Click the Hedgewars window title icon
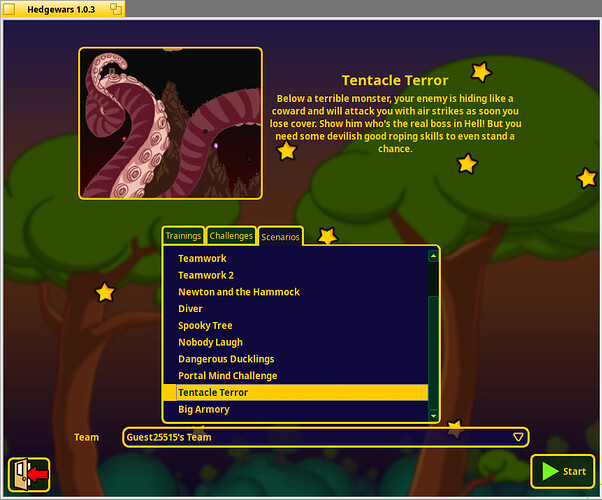 tap(9, 9)
